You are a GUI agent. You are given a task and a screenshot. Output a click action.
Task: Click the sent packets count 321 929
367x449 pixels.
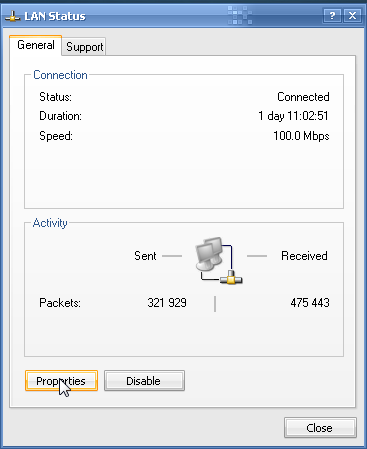[x=167, y=303]
